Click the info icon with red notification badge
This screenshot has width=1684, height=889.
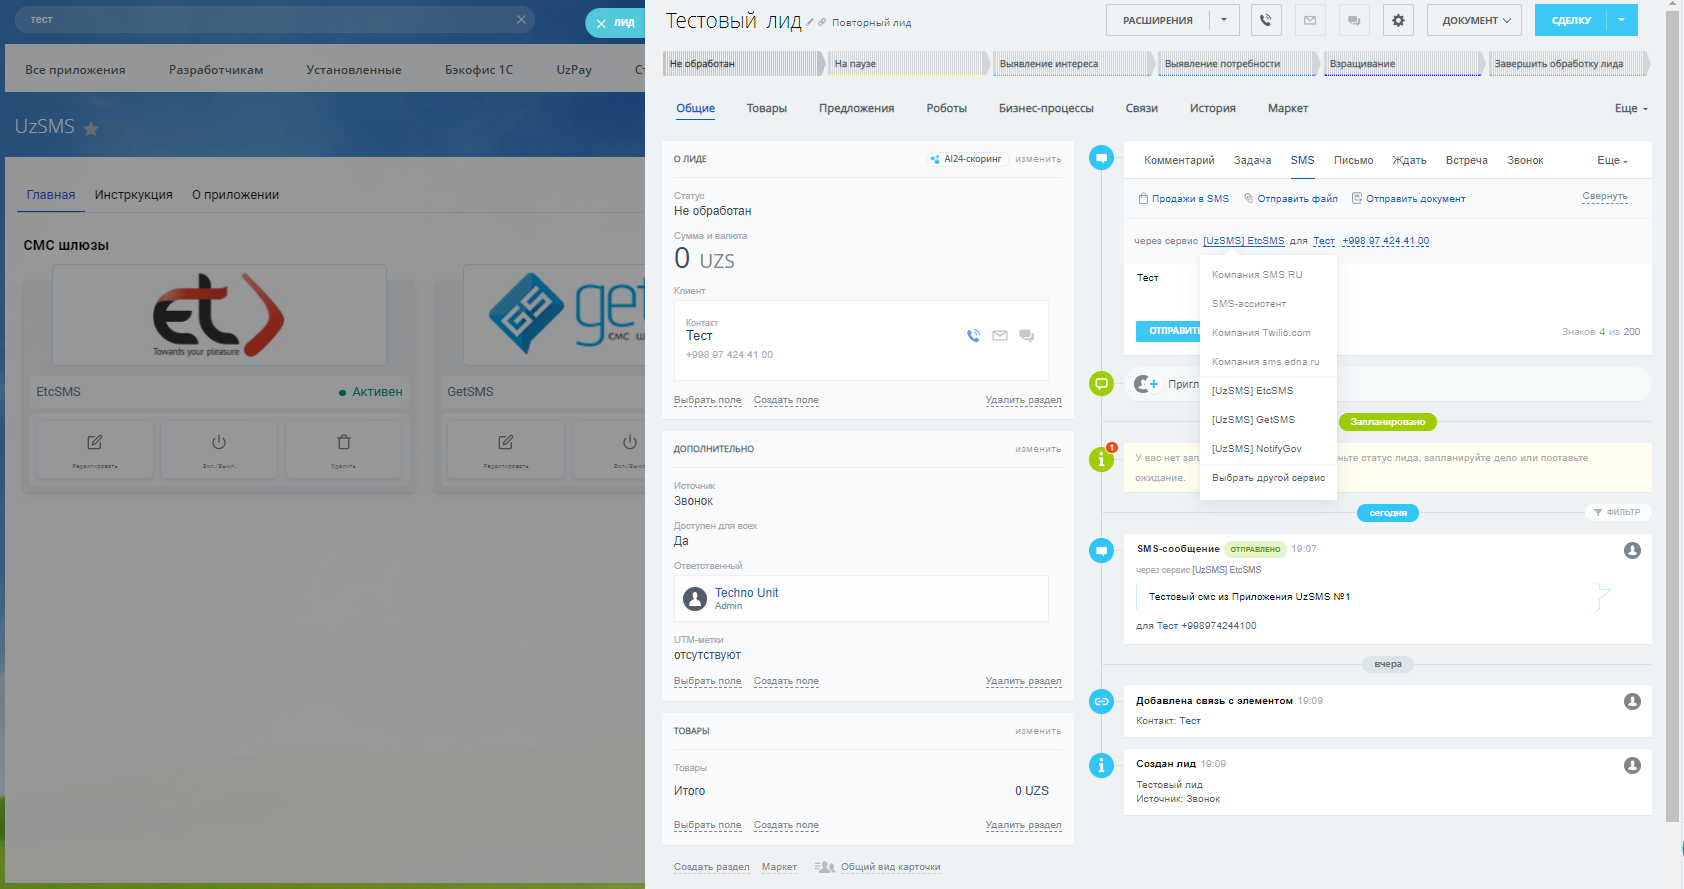point(1101,459)
